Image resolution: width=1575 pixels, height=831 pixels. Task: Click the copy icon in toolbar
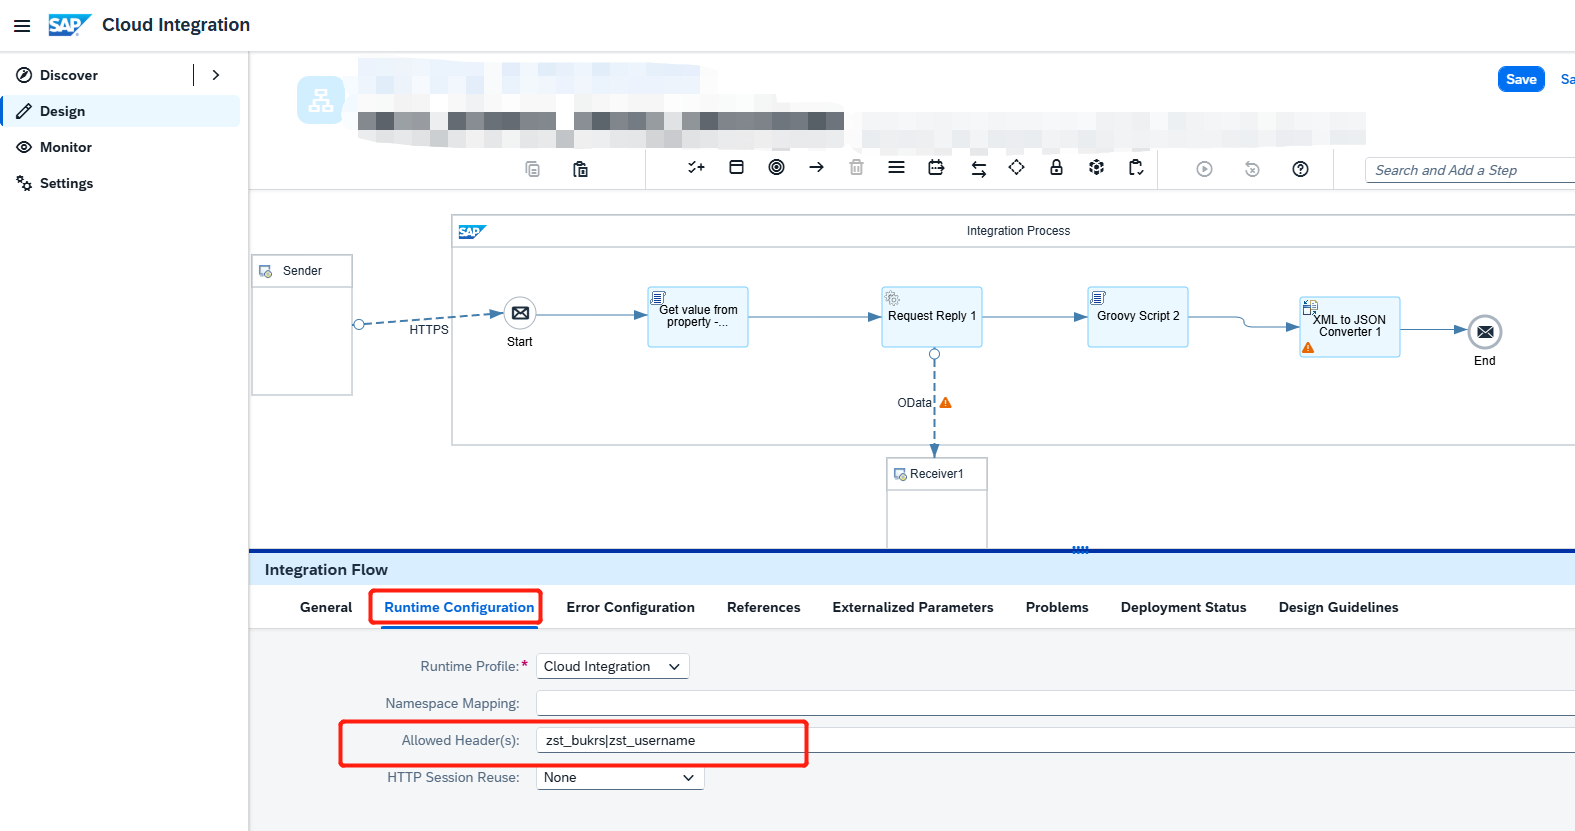coord(533,169)
